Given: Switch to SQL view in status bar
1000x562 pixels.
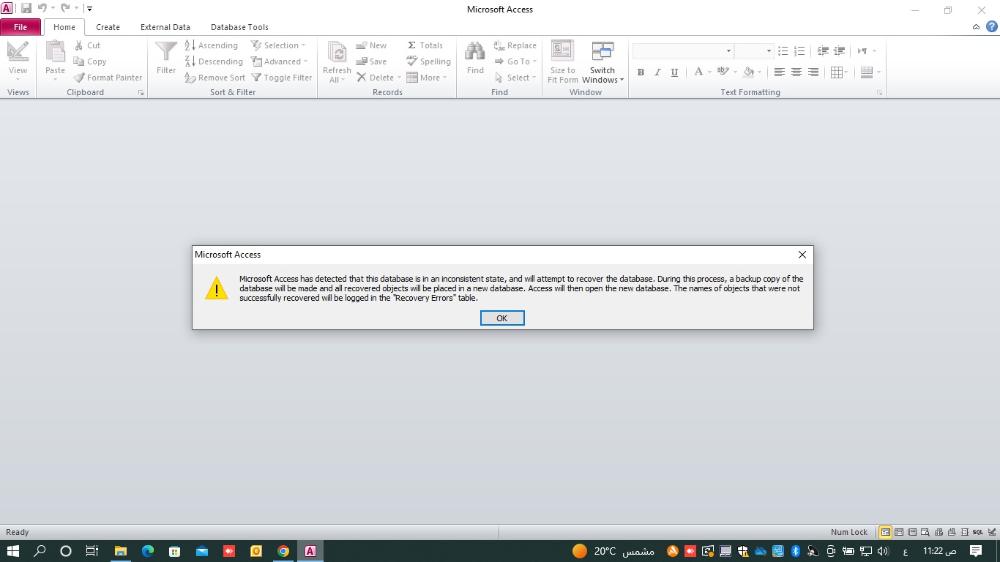Looking at the screenshot, I should coord(978,532).
